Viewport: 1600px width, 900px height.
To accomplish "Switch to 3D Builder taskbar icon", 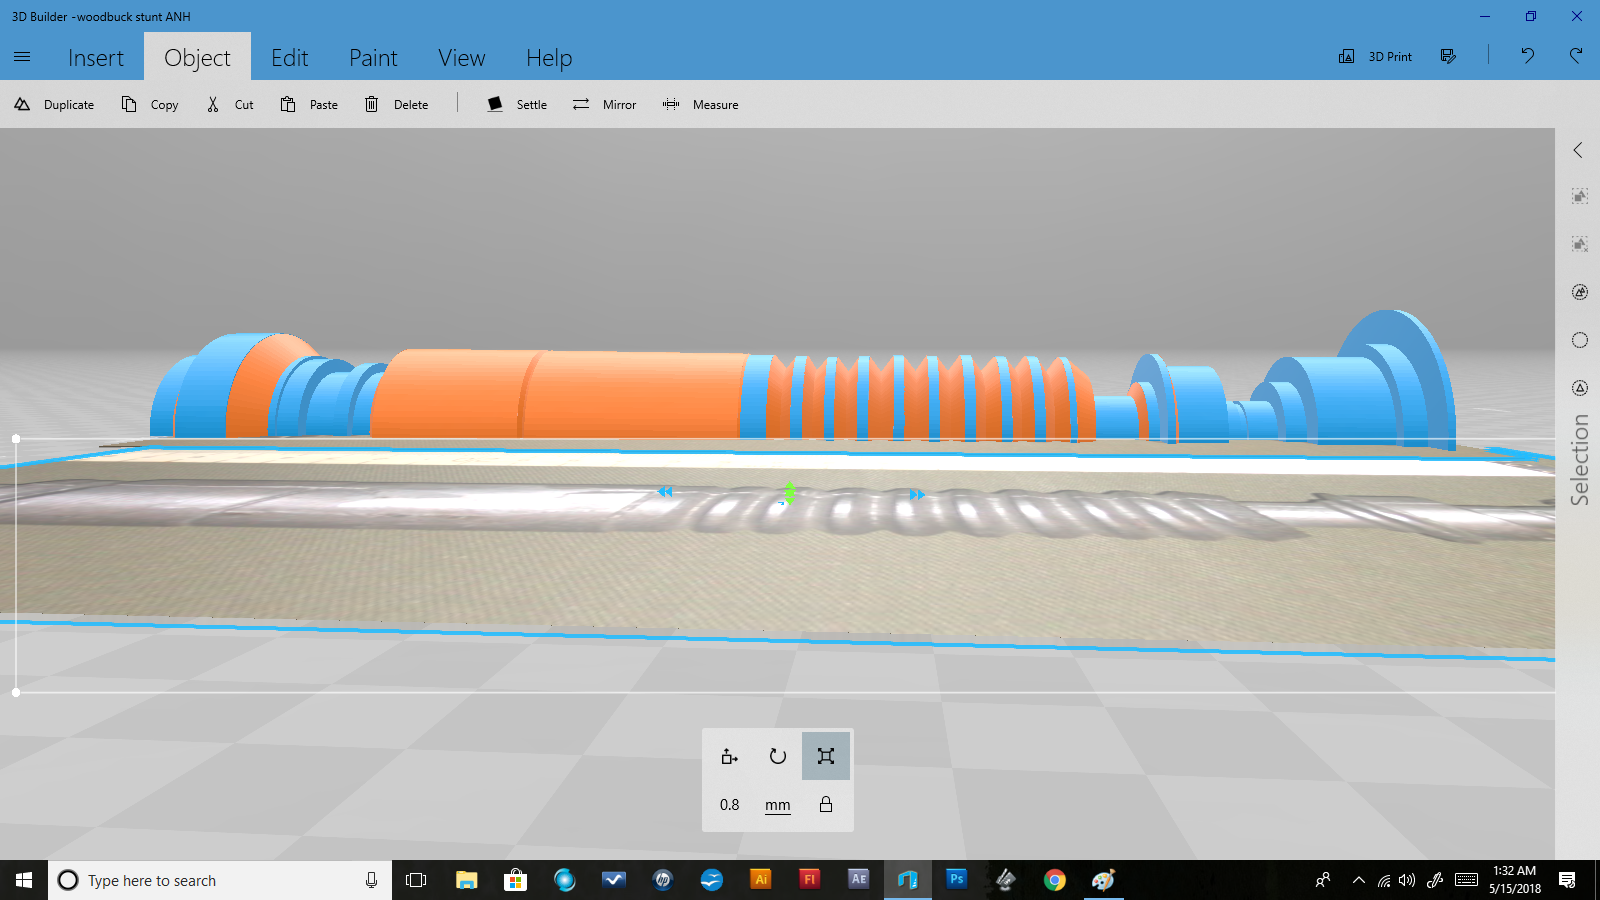I will click(908, 880).
